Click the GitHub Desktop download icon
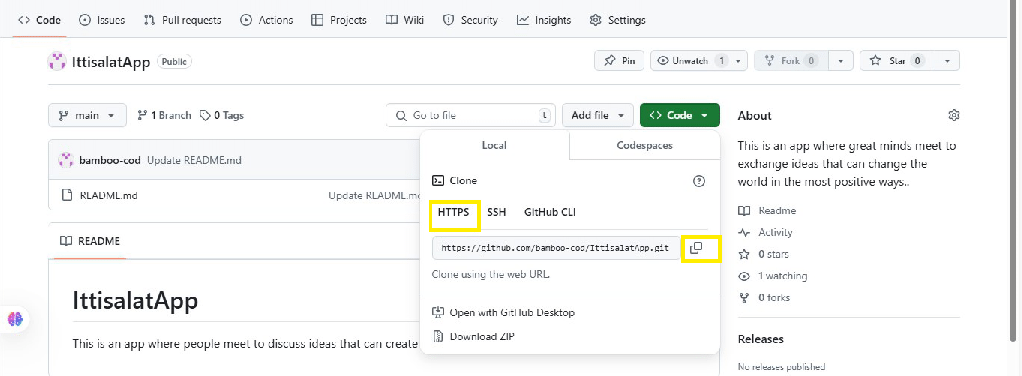This screenshot has height=376, width=1022. 439,313
